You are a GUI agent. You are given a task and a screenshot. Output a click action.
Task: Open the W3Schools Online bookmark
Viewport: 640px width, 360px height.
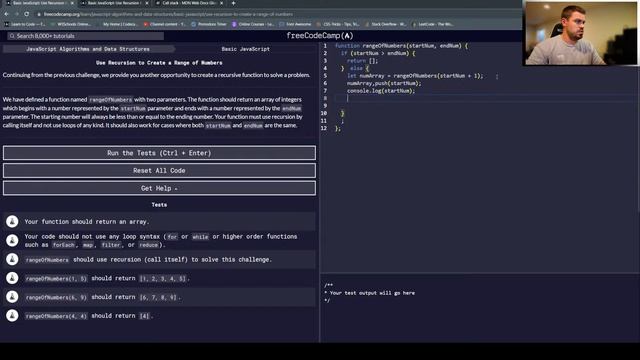[x=71, y=24]
